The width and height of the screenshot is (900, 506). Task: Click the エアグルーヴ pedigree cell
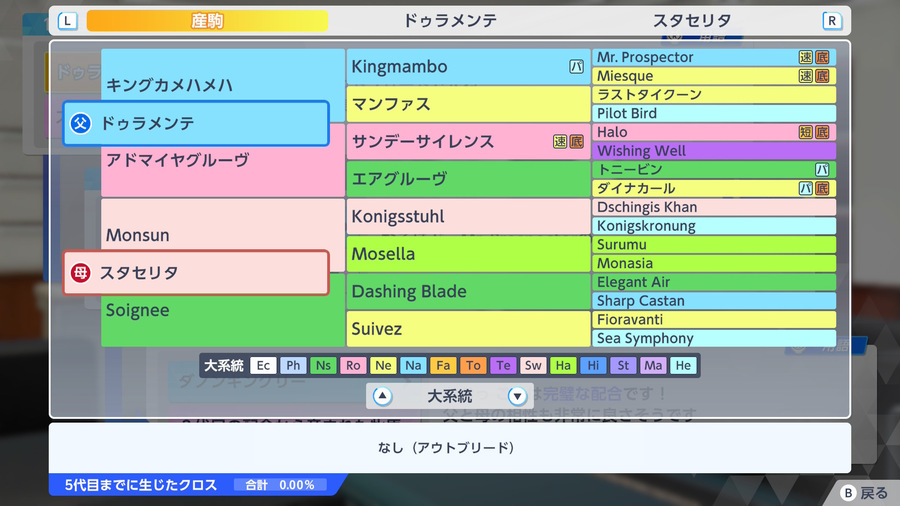coord(468,179)
